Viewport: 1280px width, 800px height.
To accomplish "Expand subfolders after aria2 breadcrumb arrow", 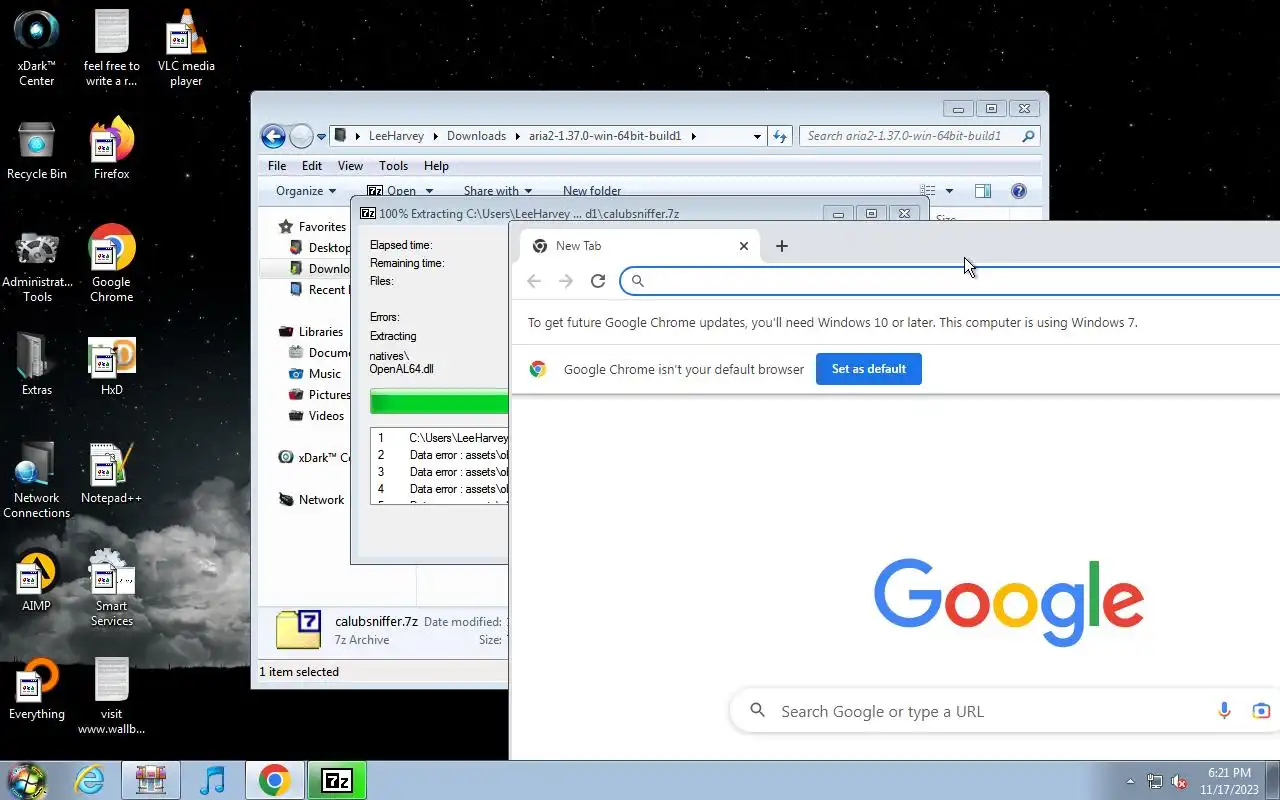I will (x=693, y=136).
